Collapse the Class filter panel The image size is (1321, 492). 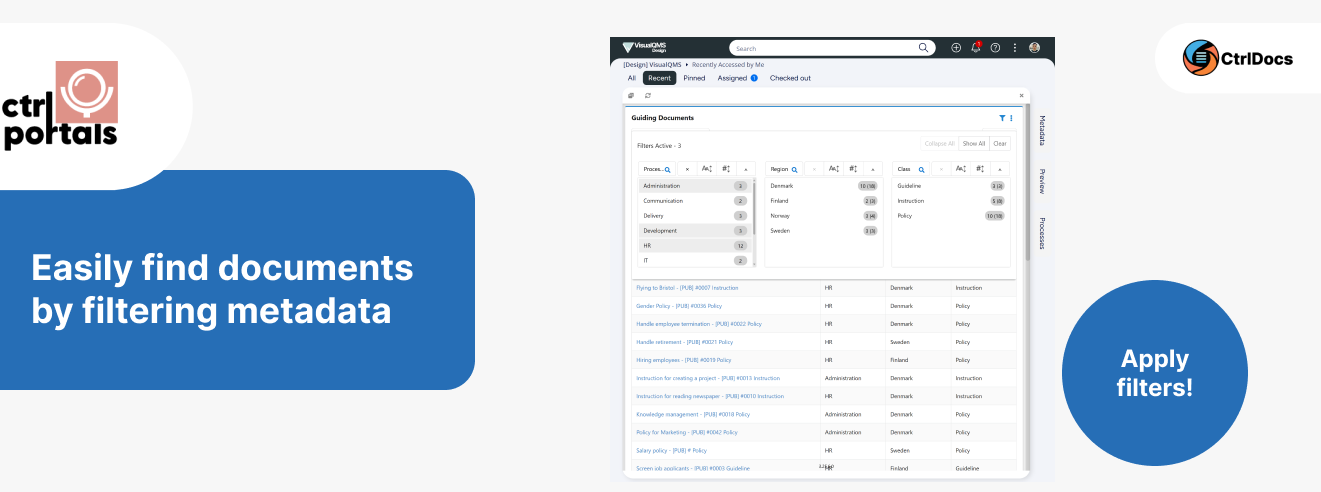[999, 170]
